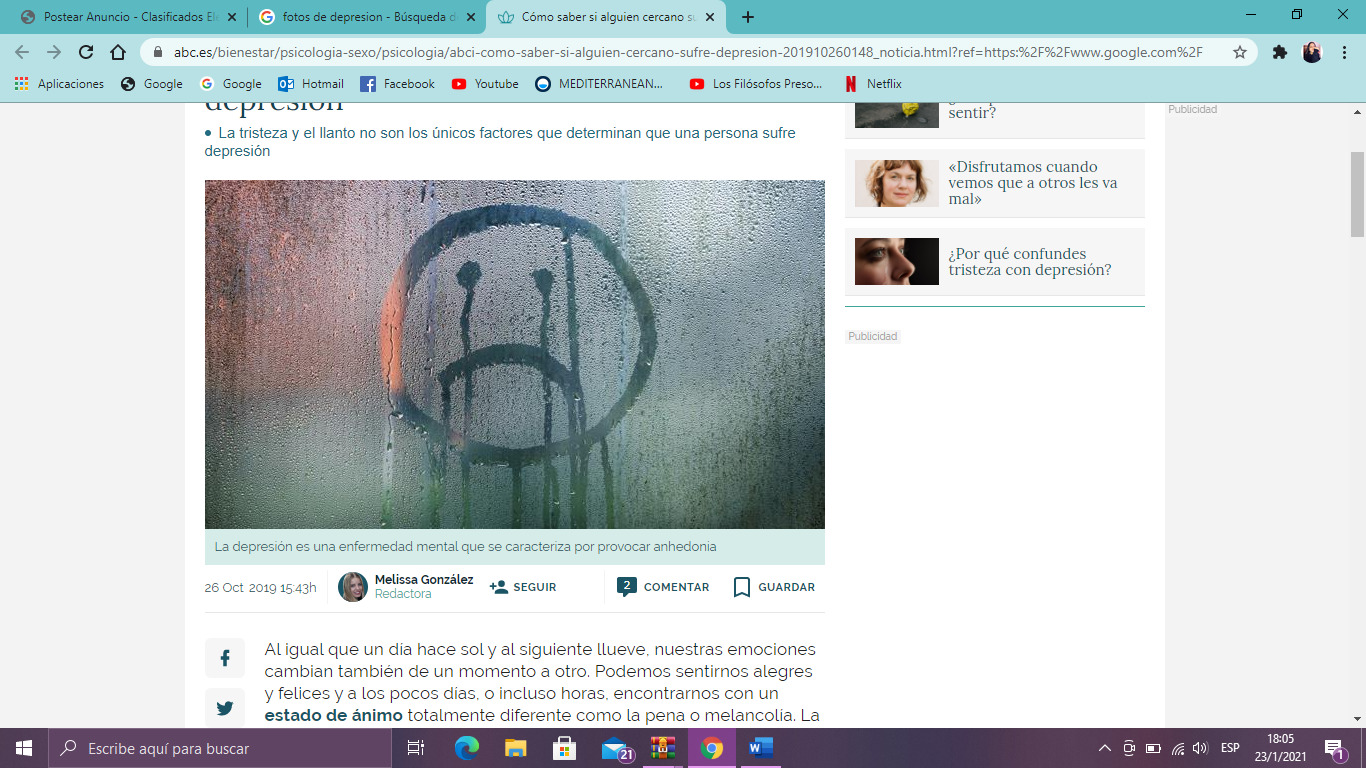This screenshot has height=768, width=1366.
Task: Open article '¿Por qué confundes tristeza con depresión?'
Action: pos(1030,262)
